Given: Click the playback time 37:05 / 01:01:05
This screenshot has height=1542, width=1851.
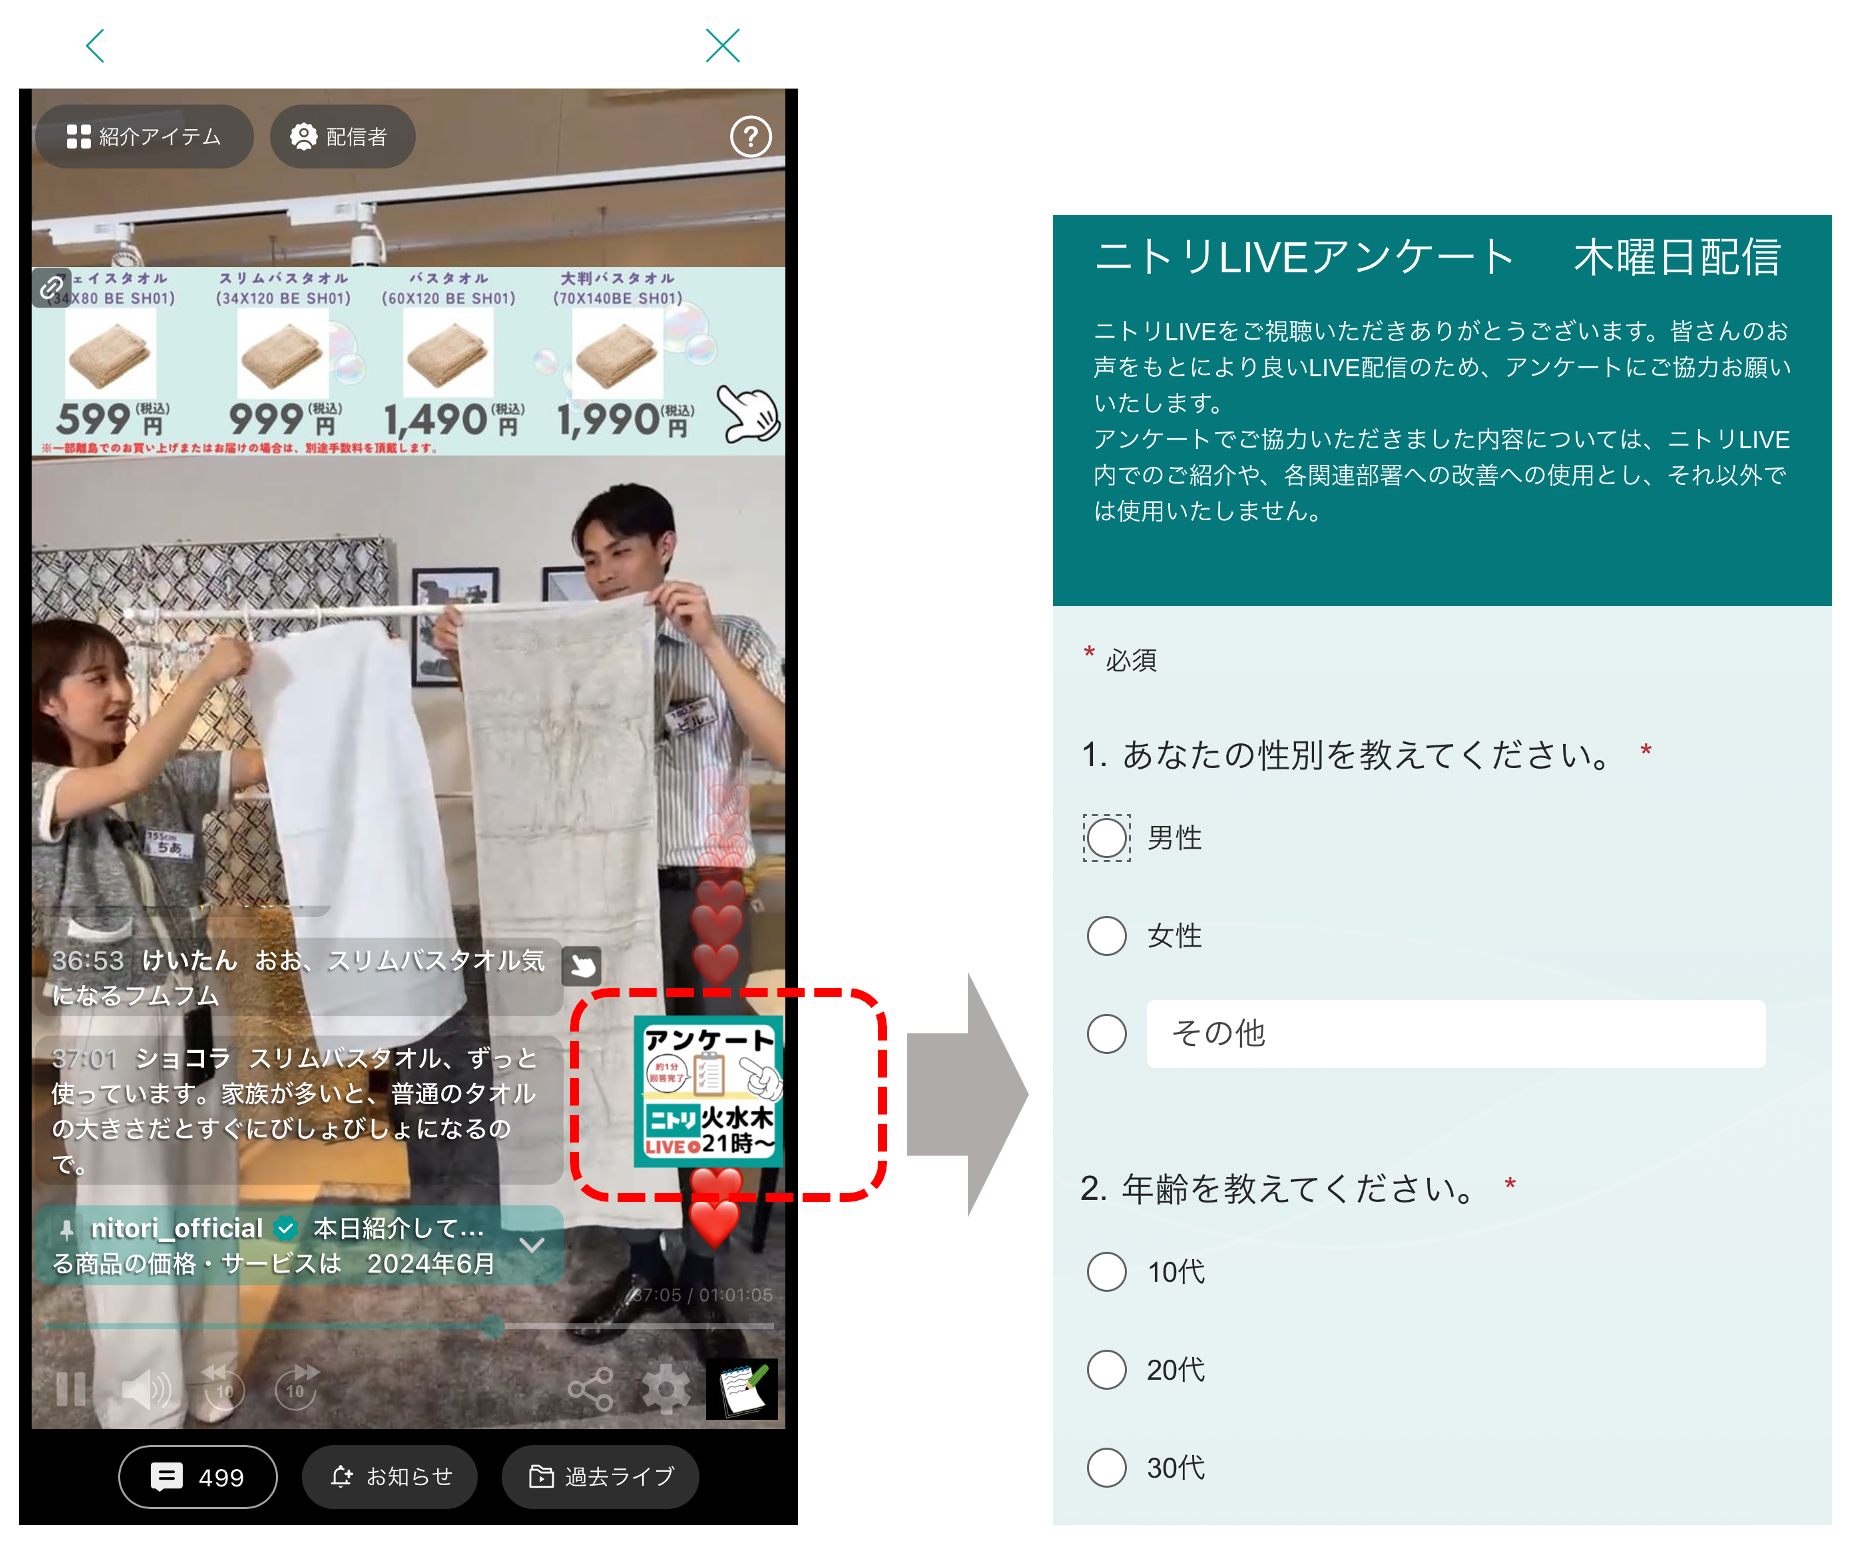Looking at the screenshot, I should (x=702, y=1295).
